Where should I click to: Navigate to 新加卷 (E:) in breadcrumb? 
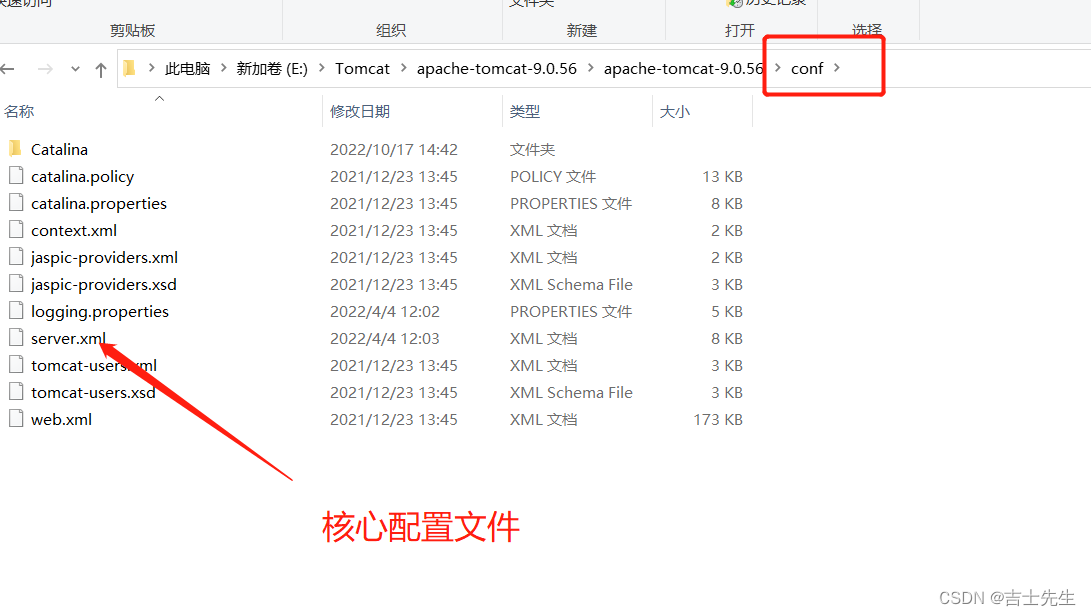[x=272, y=68]
